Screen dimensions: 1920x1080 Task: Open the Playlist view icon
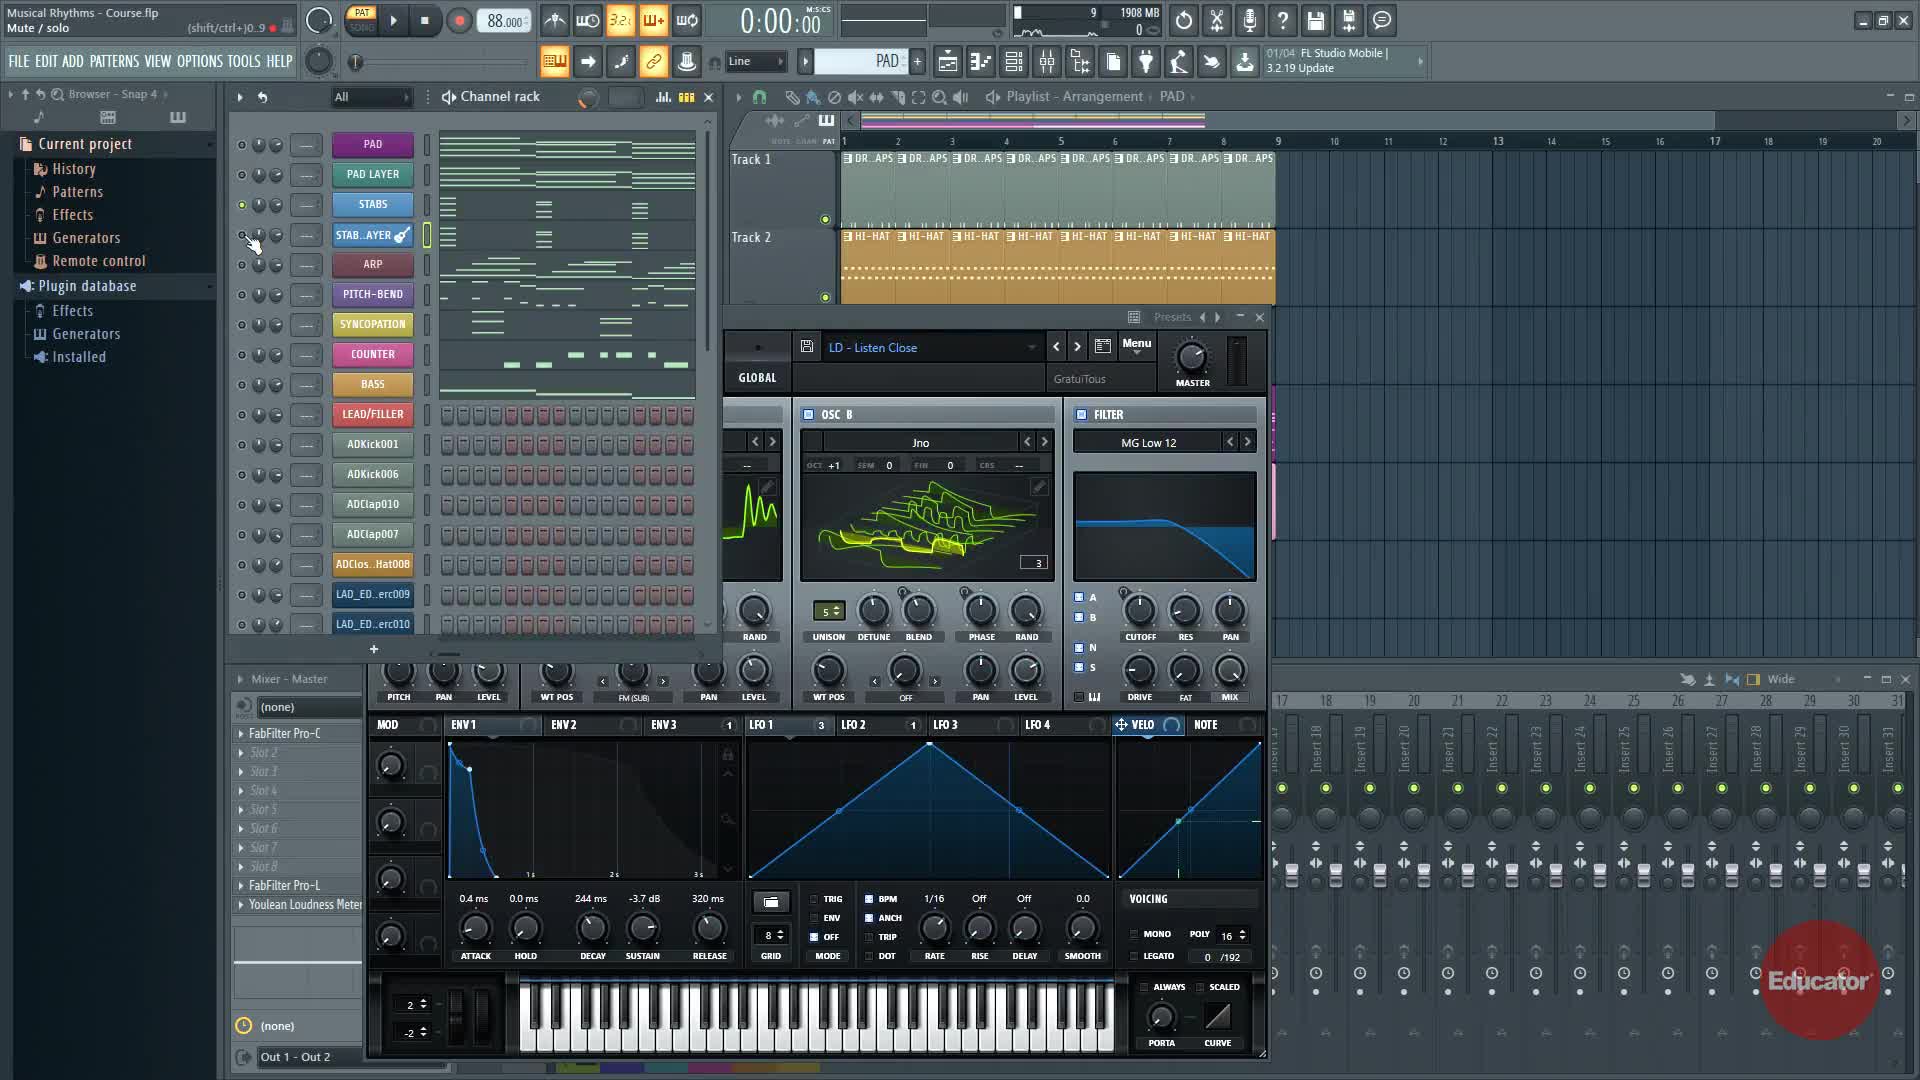coord(947,62)
